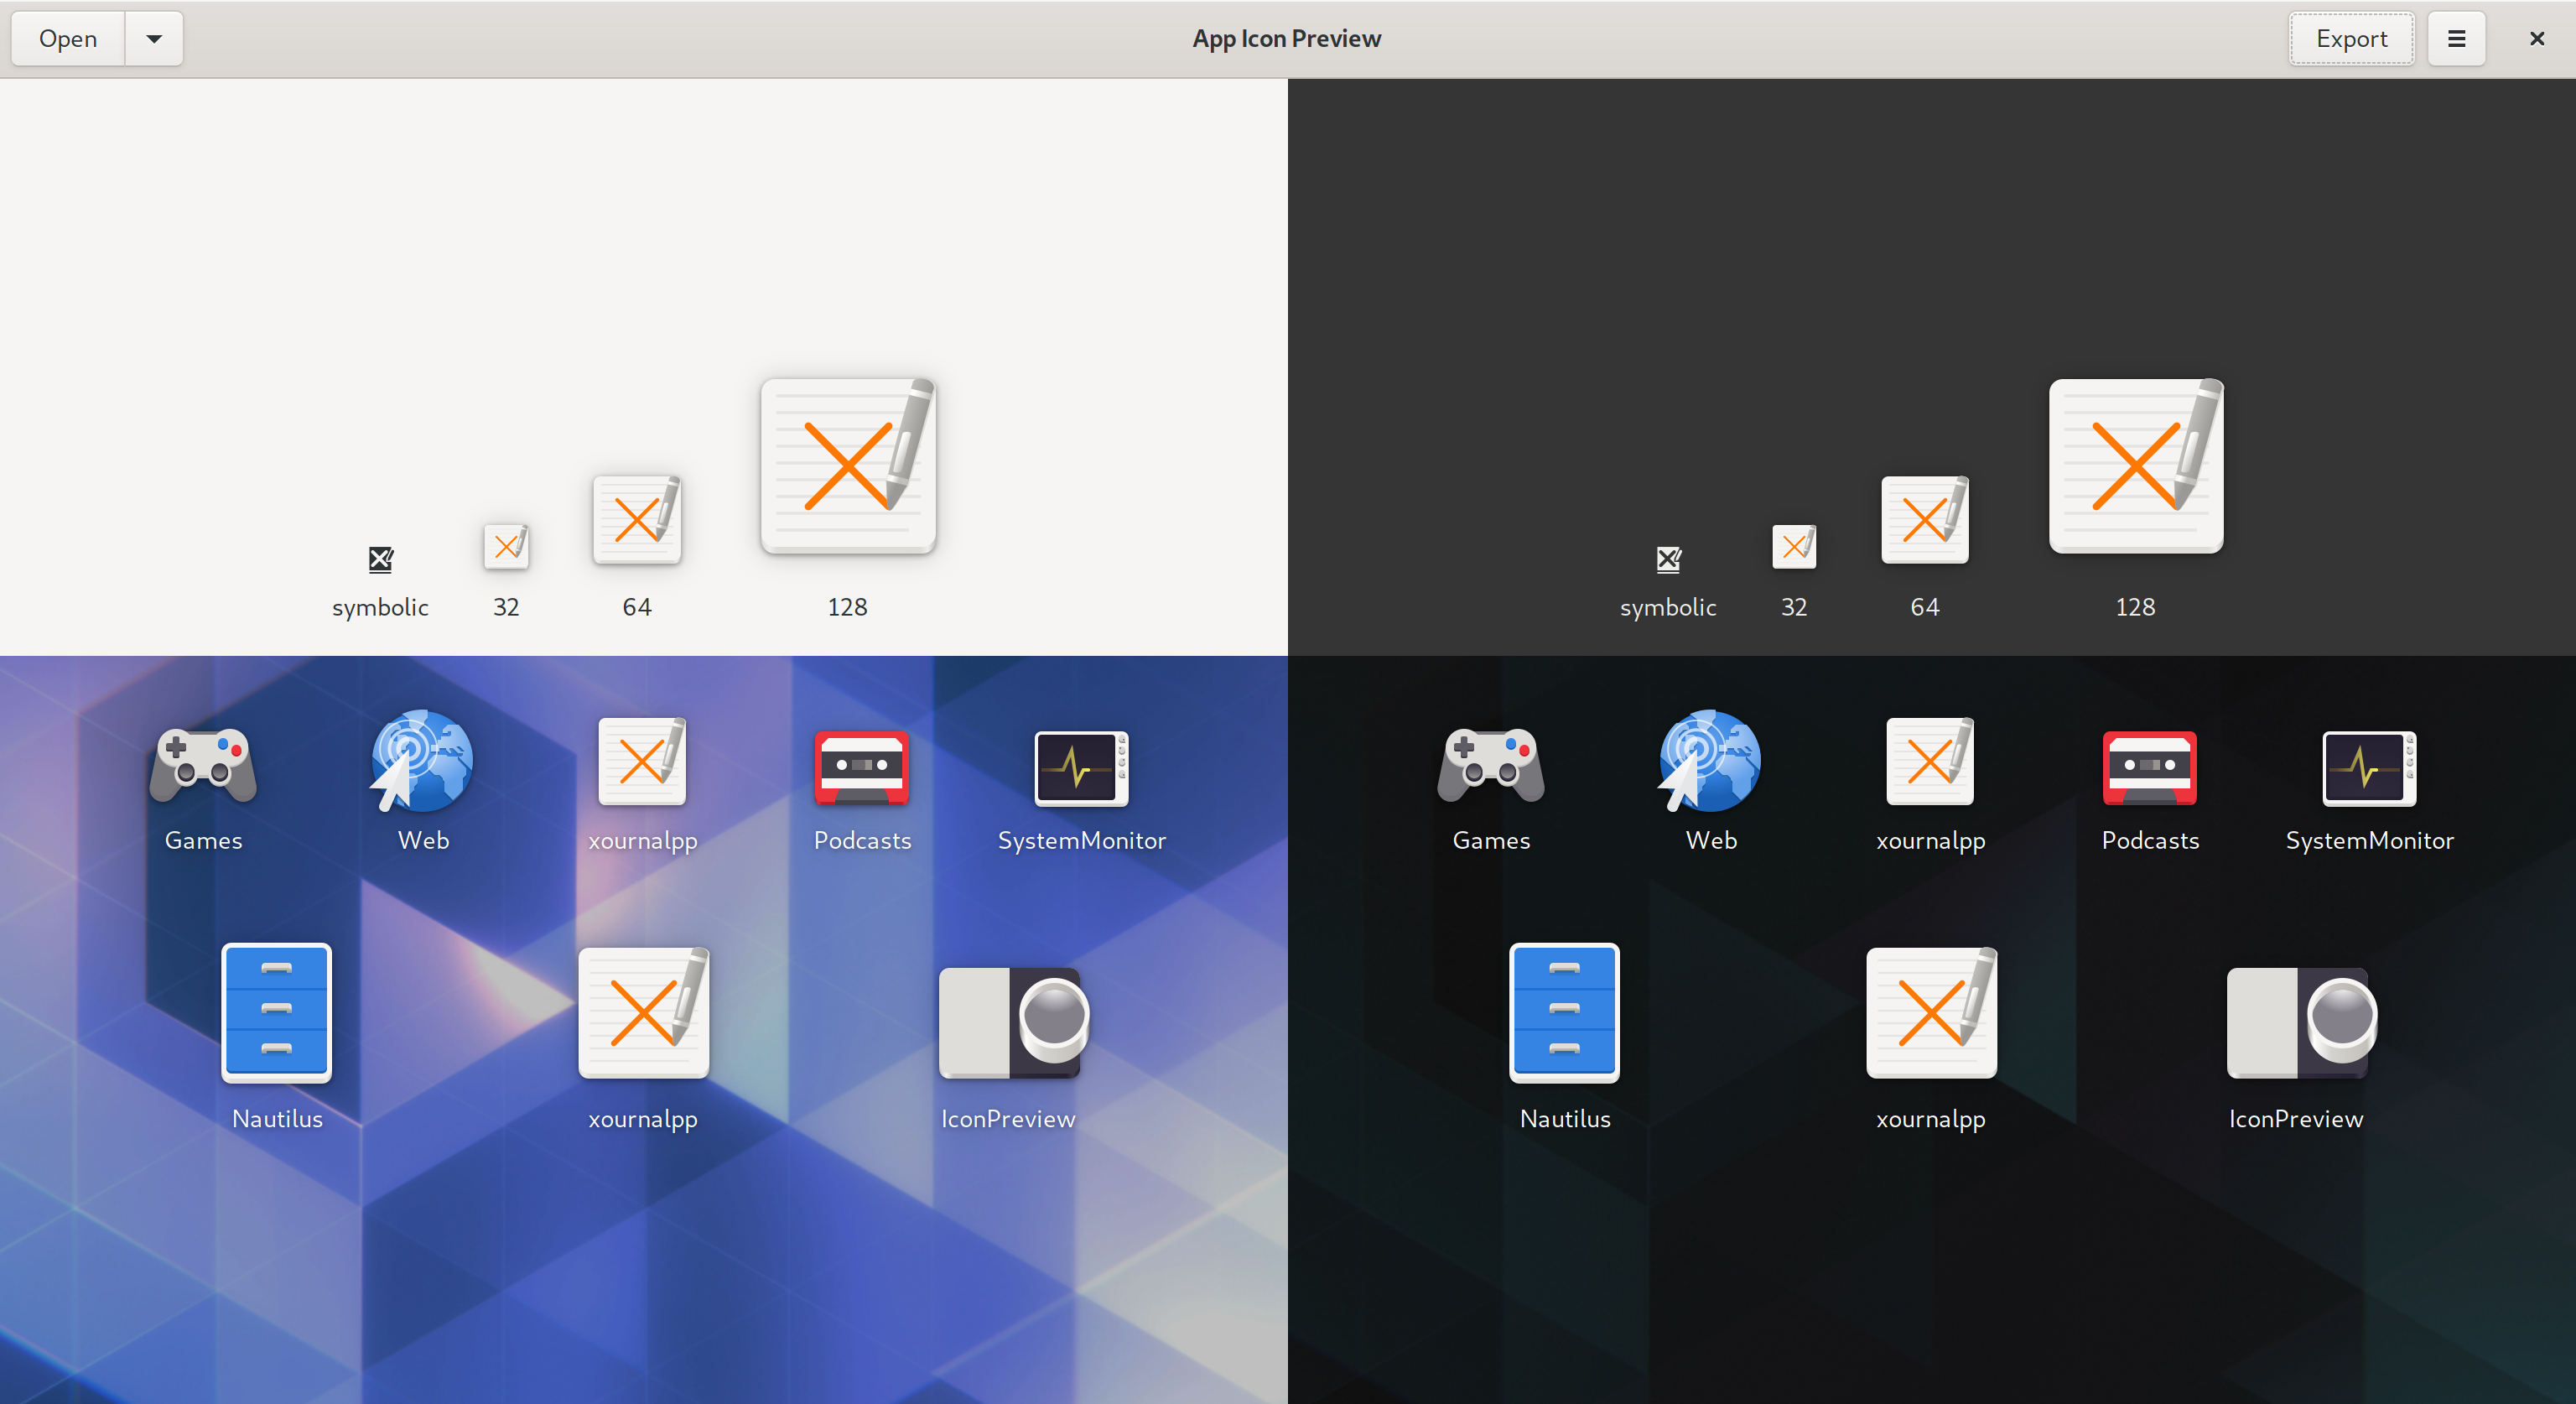2576x1404 pixels.
Task: Click Nautilus cabinet icon on light wallpaper
Action: click(276, 1012)
